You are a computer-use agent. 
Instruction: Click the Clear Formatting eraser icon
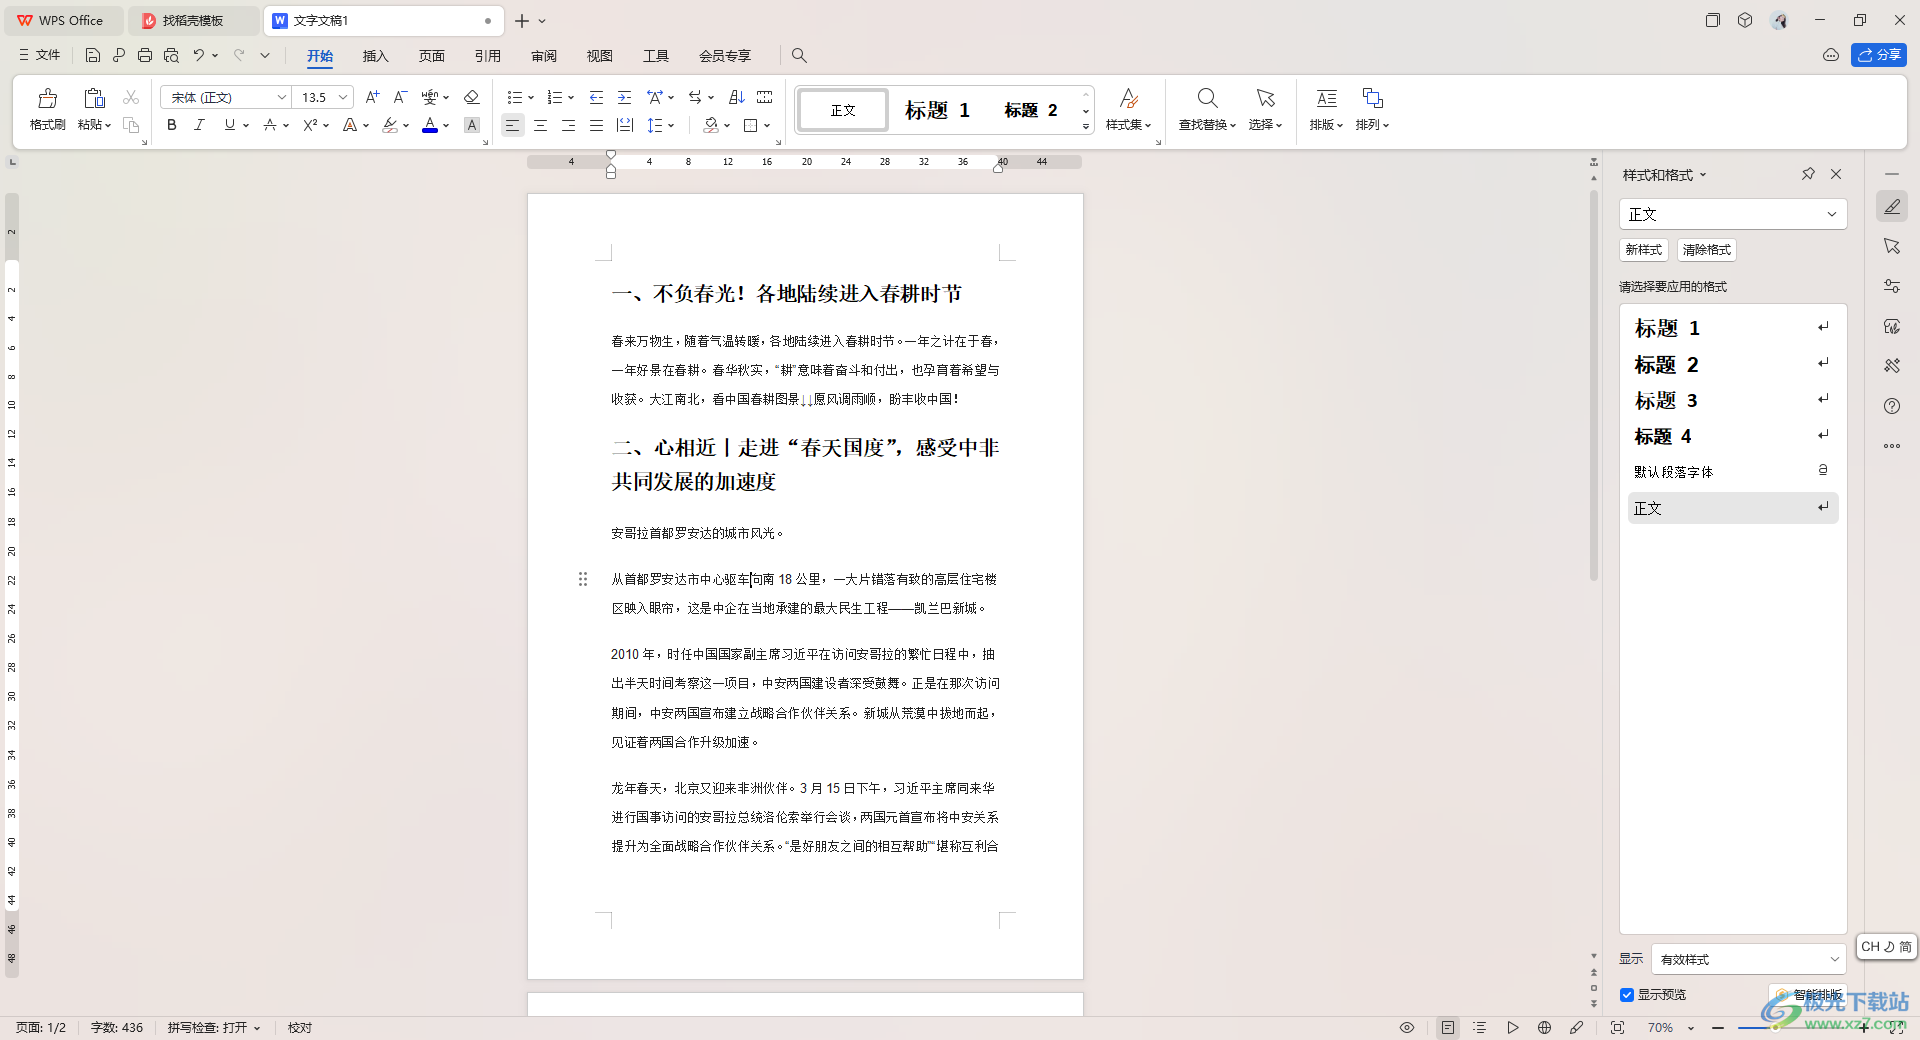point(472,97)
